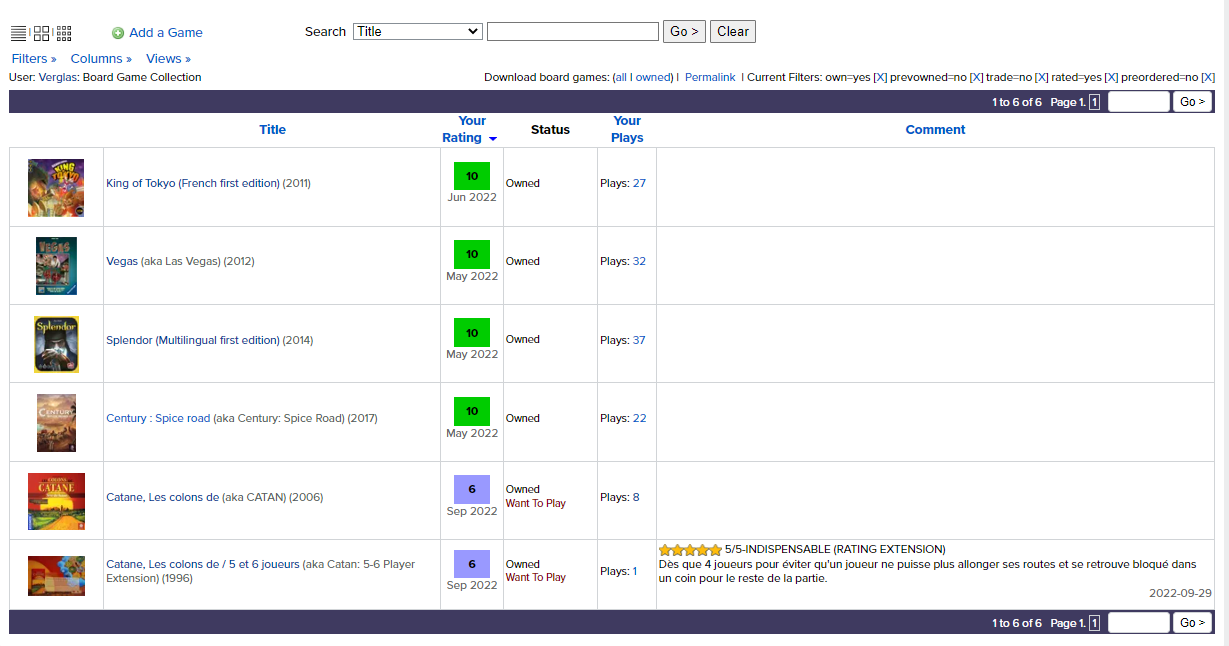Remove the own=yes filter

[880, 78]
